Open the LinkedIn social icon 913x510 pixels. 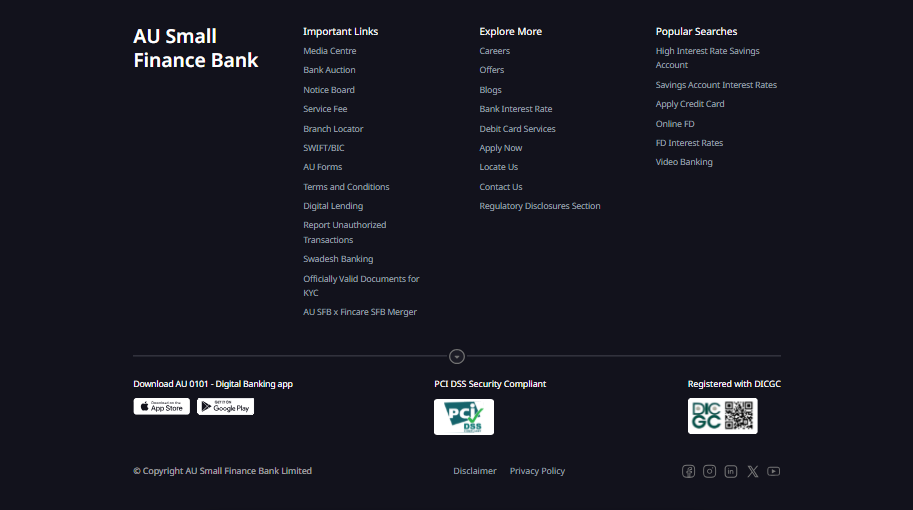731,471
